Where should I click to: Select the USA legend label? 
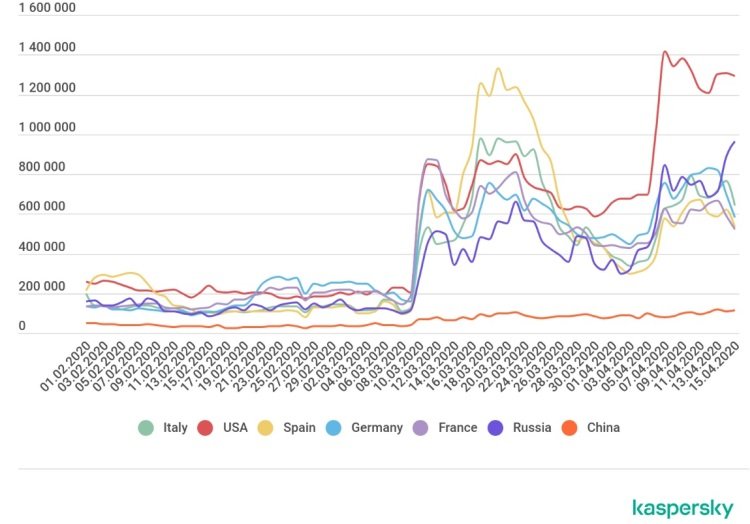click(235, 427)
